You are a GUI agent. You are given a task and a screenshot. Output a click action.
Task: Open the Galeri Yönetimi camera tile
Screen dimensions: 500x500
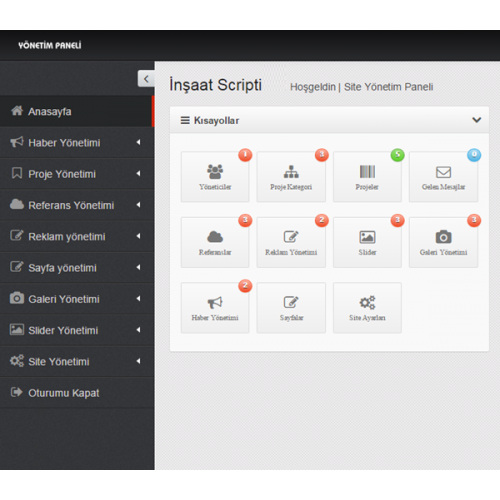(x=443, y=242)
